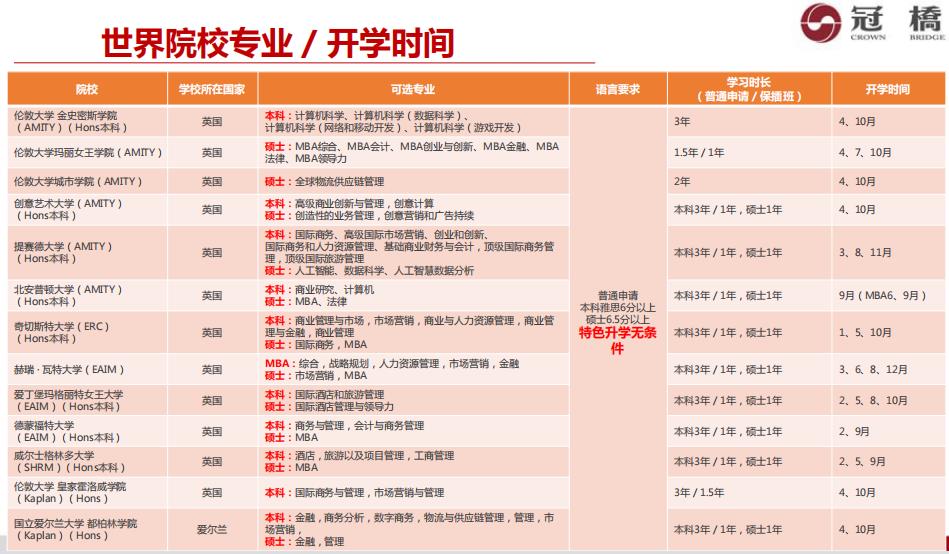The width and height of the screenshot is (949, 554).
Task: Click 人工智能、数据科学 master's line
Action: point(370,271)
